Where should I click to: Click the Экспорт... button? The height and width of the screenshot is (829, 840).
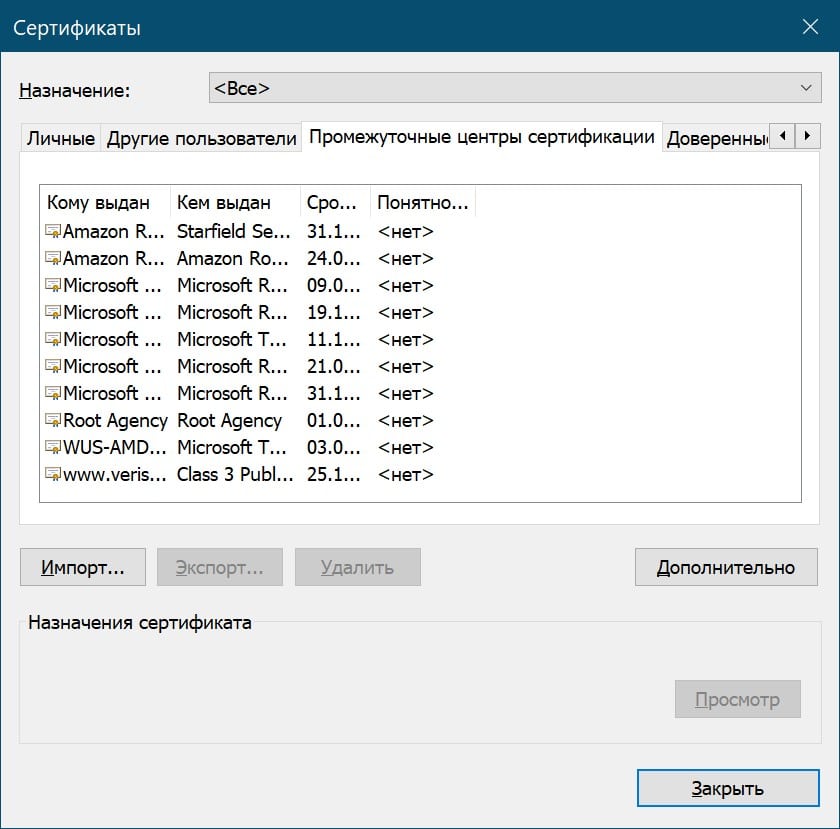[x=220, y=567]
